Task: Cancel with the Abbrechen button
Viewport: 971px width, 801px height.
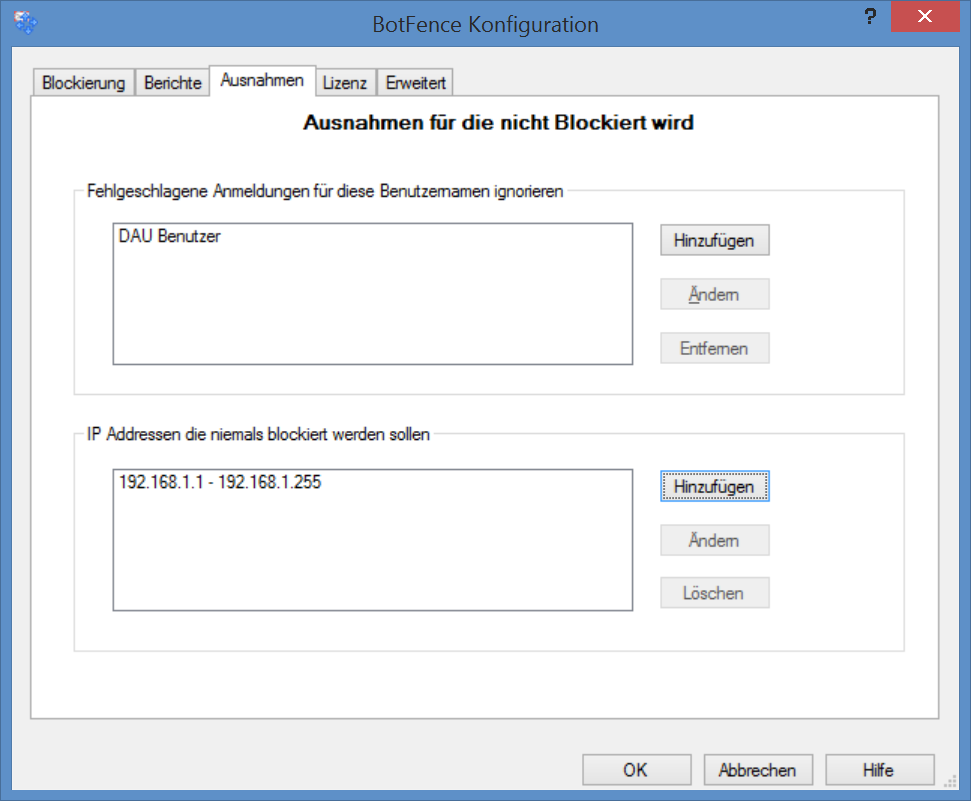Action: point(758,770)
